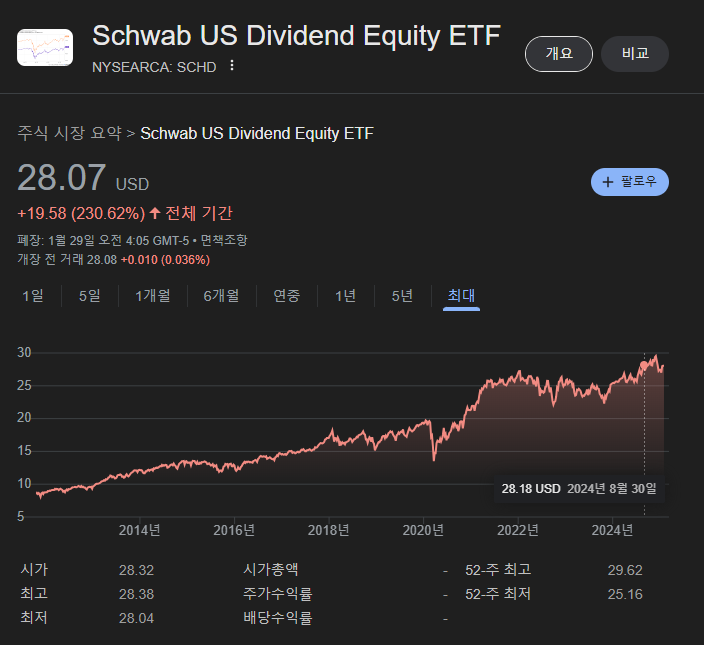The height and width of the screenshot is (645, 704).
Task: Click the y-axis label 30
Action: pyautogui.click(x=24, y=352)
